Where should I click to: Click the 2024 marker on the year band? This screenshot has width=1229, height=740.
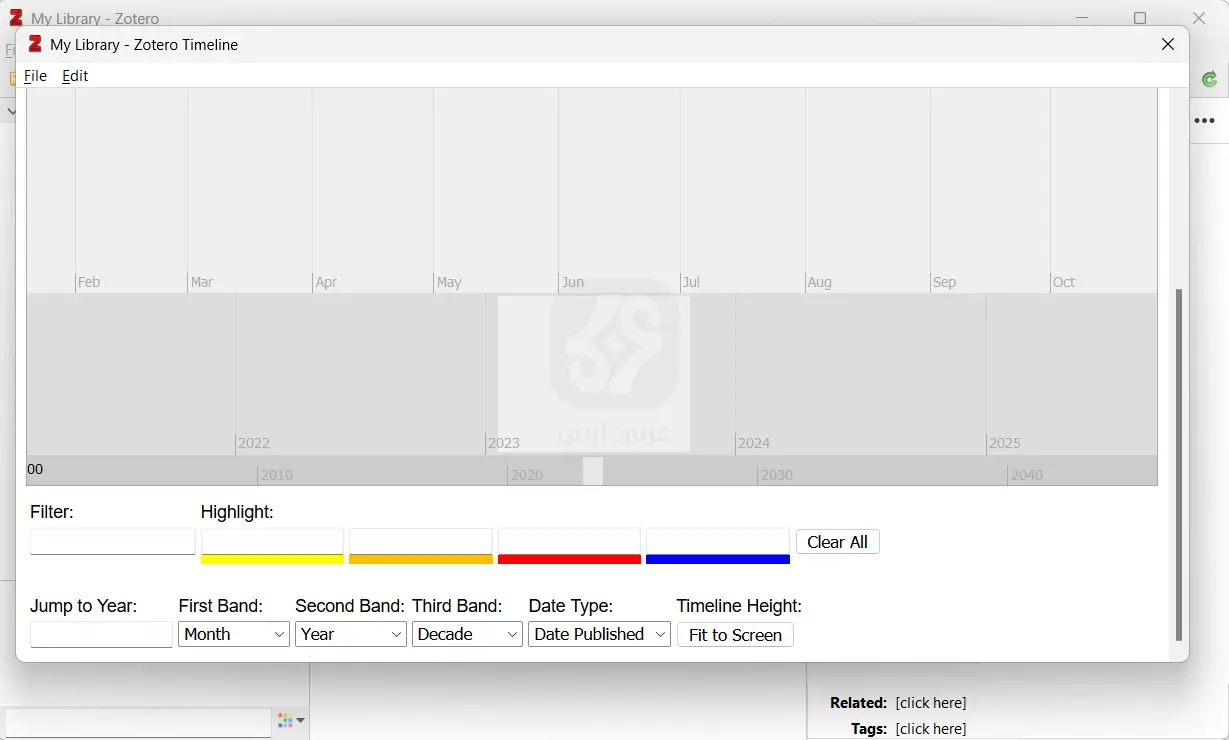(x=754, y=443)
